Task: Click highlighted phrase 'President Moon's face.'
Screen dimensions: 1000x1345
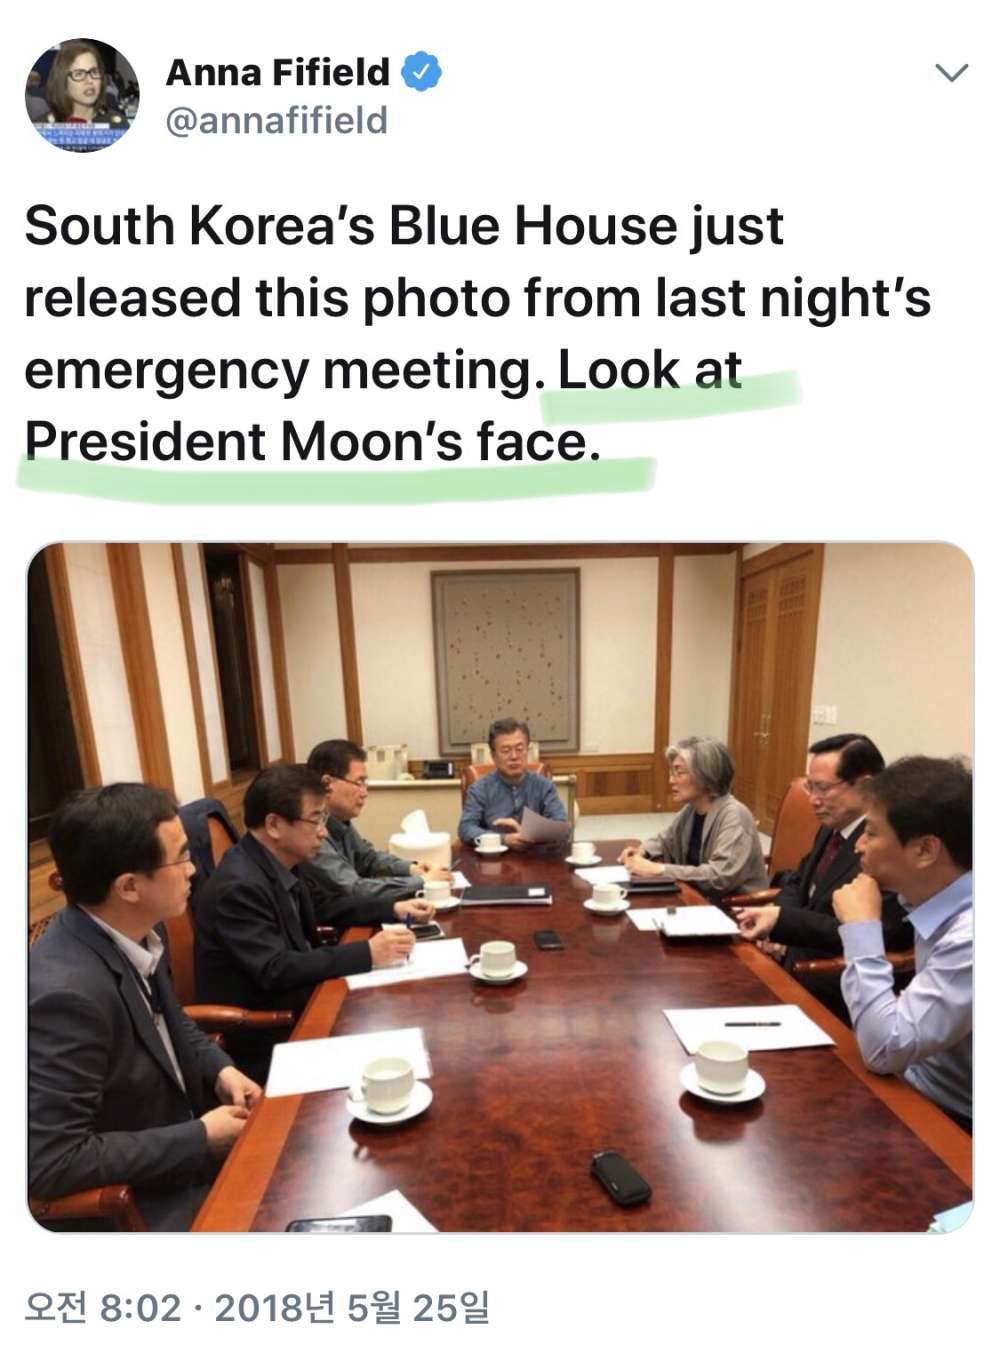Action: click(312, 442)
